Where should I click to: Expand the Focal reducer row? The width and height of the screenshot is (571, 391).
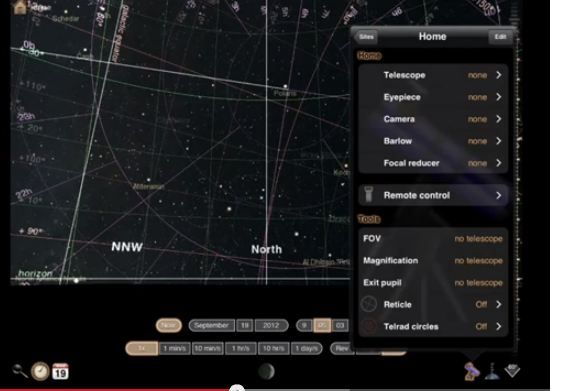click(x=433, y=163)
